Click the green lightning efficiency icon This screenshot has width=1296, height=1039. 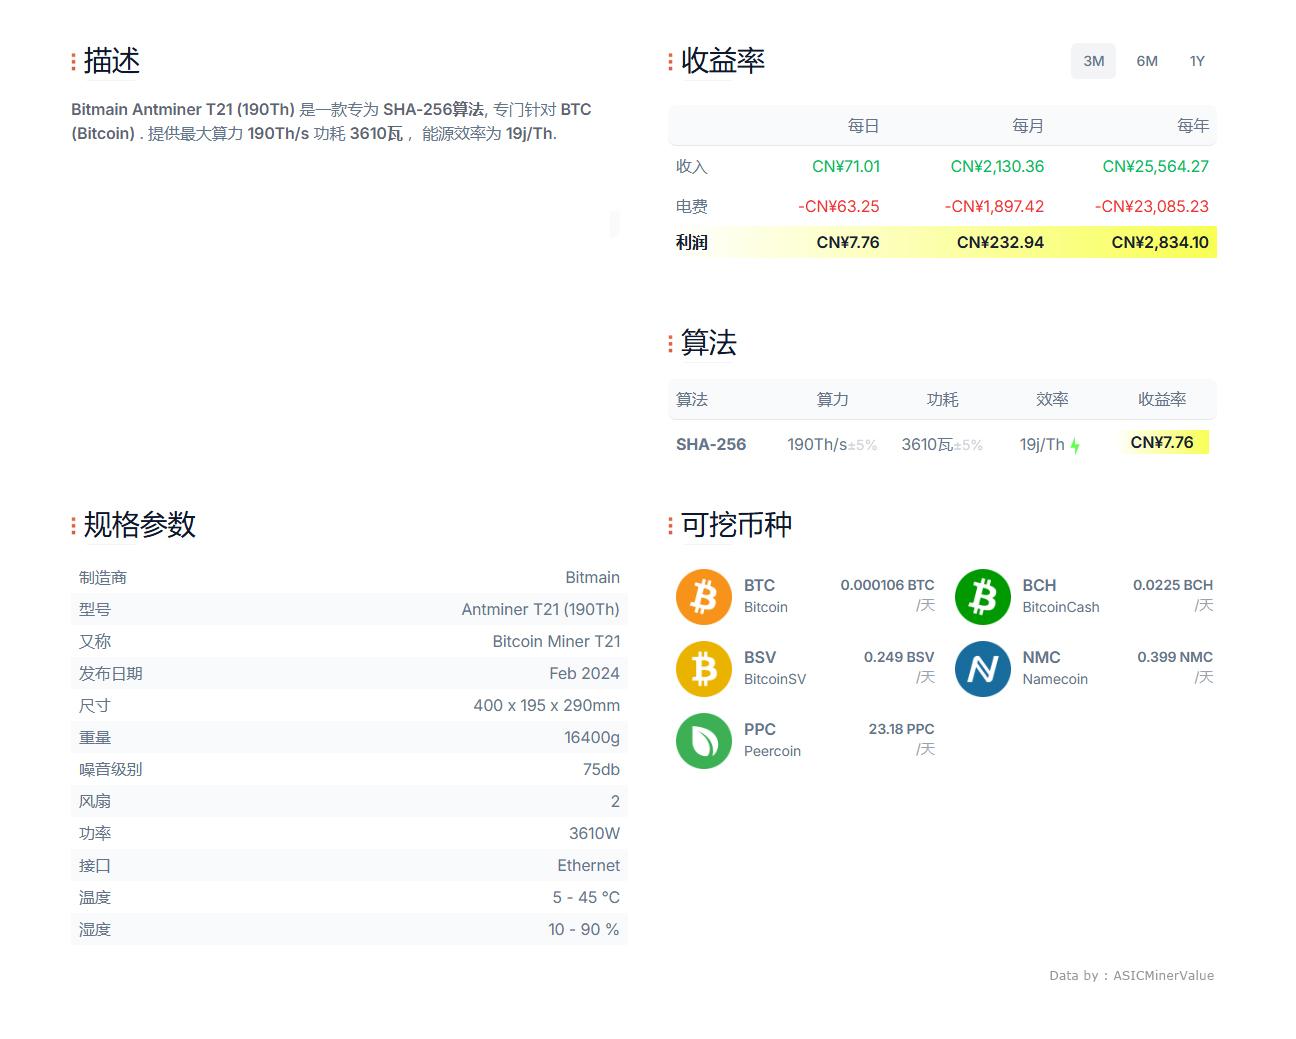pyautogui.click(x=1075, y=445)
